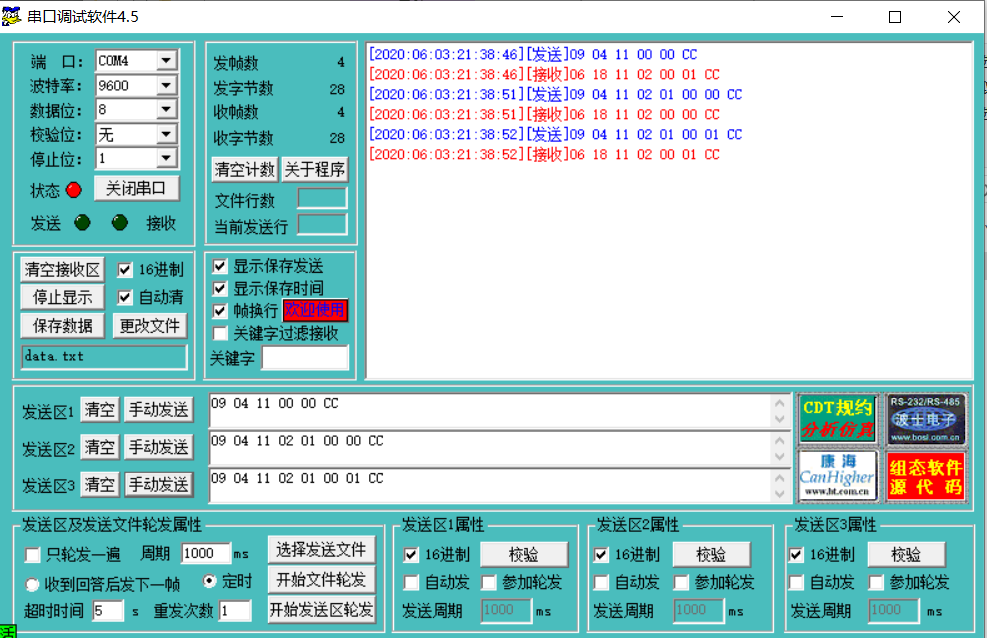
Task: Click the 开始文件轮发 button
Action: 324,582
